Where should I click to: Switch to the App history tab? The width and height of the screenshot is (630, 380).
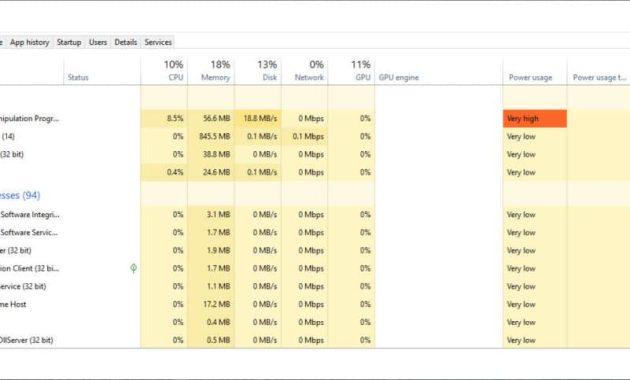29,42
